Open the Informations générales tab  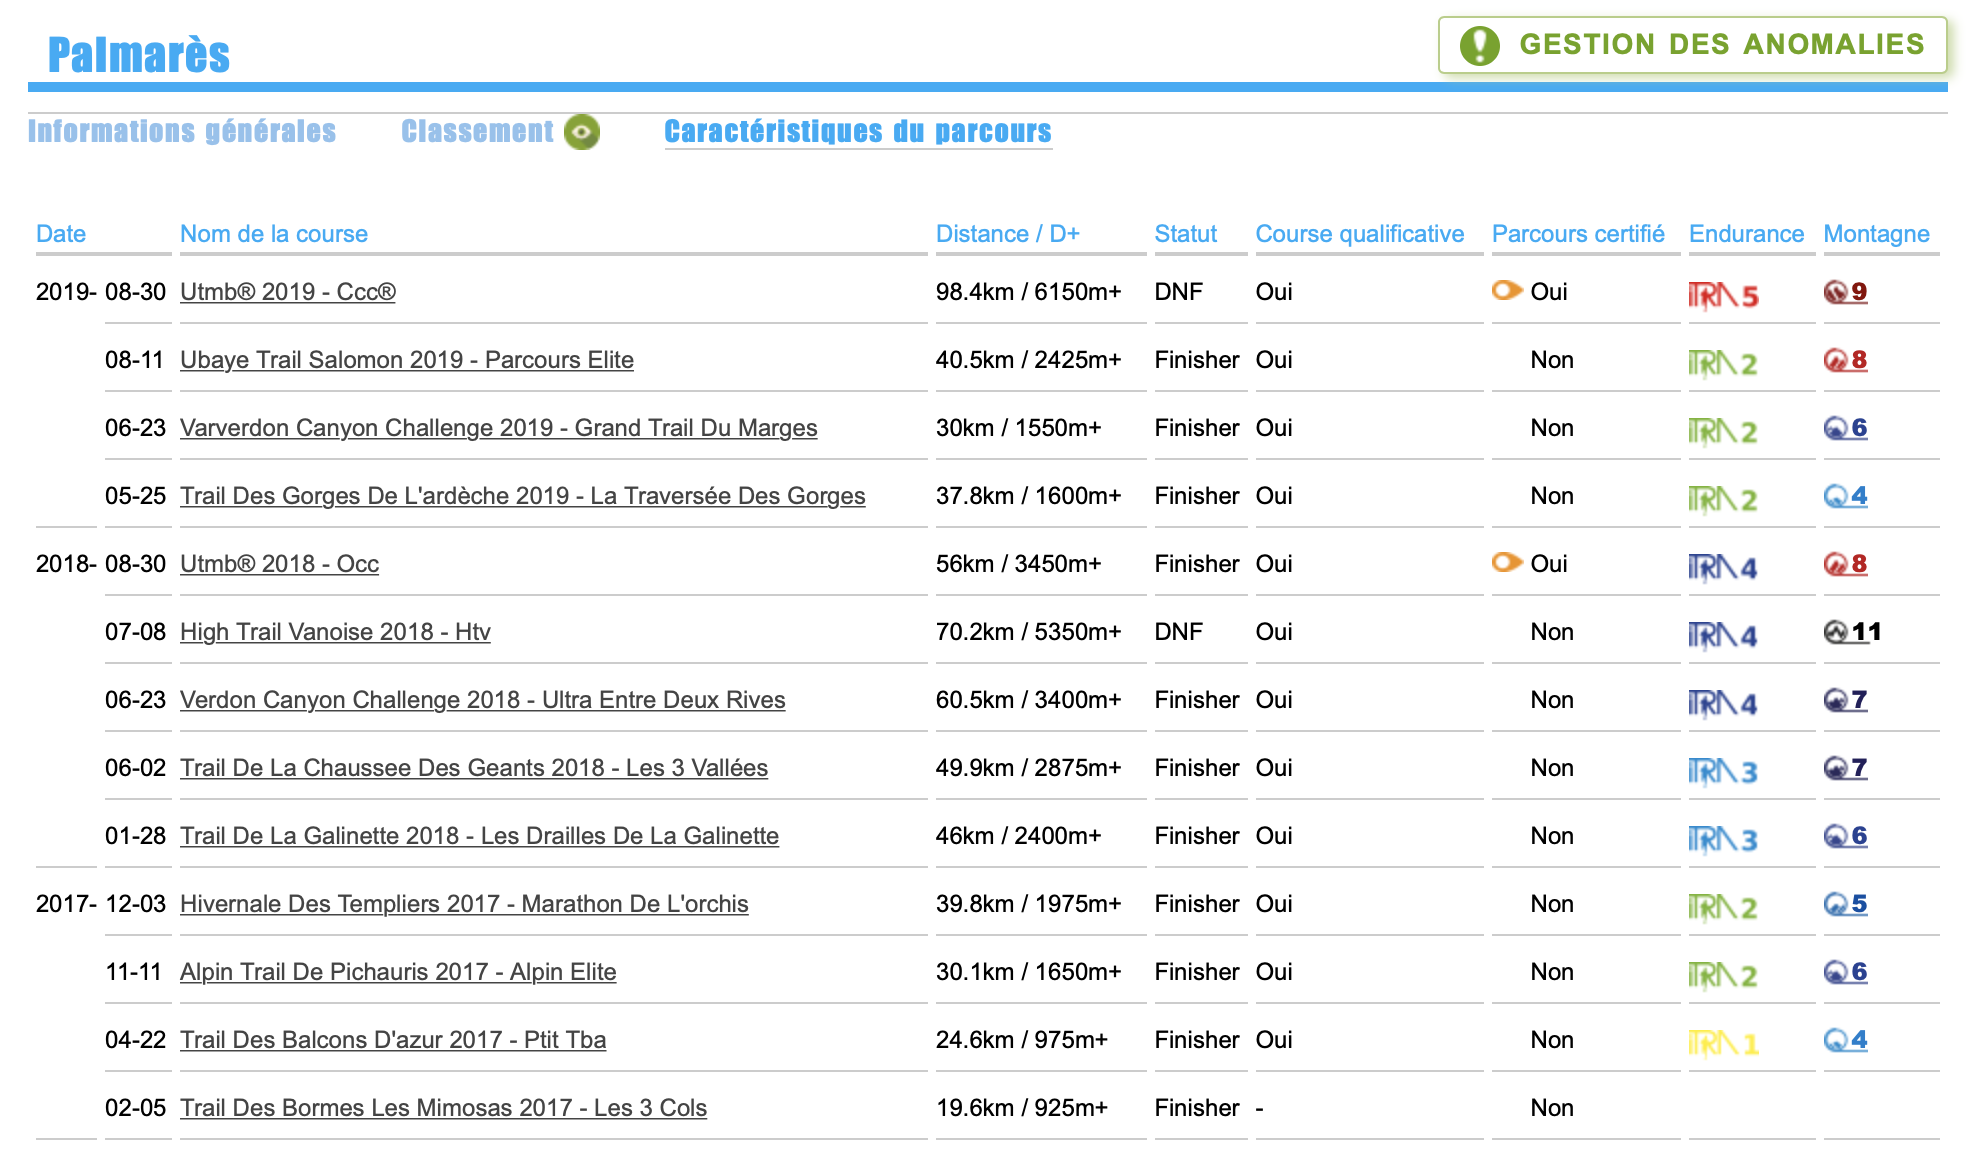(182, 131)
